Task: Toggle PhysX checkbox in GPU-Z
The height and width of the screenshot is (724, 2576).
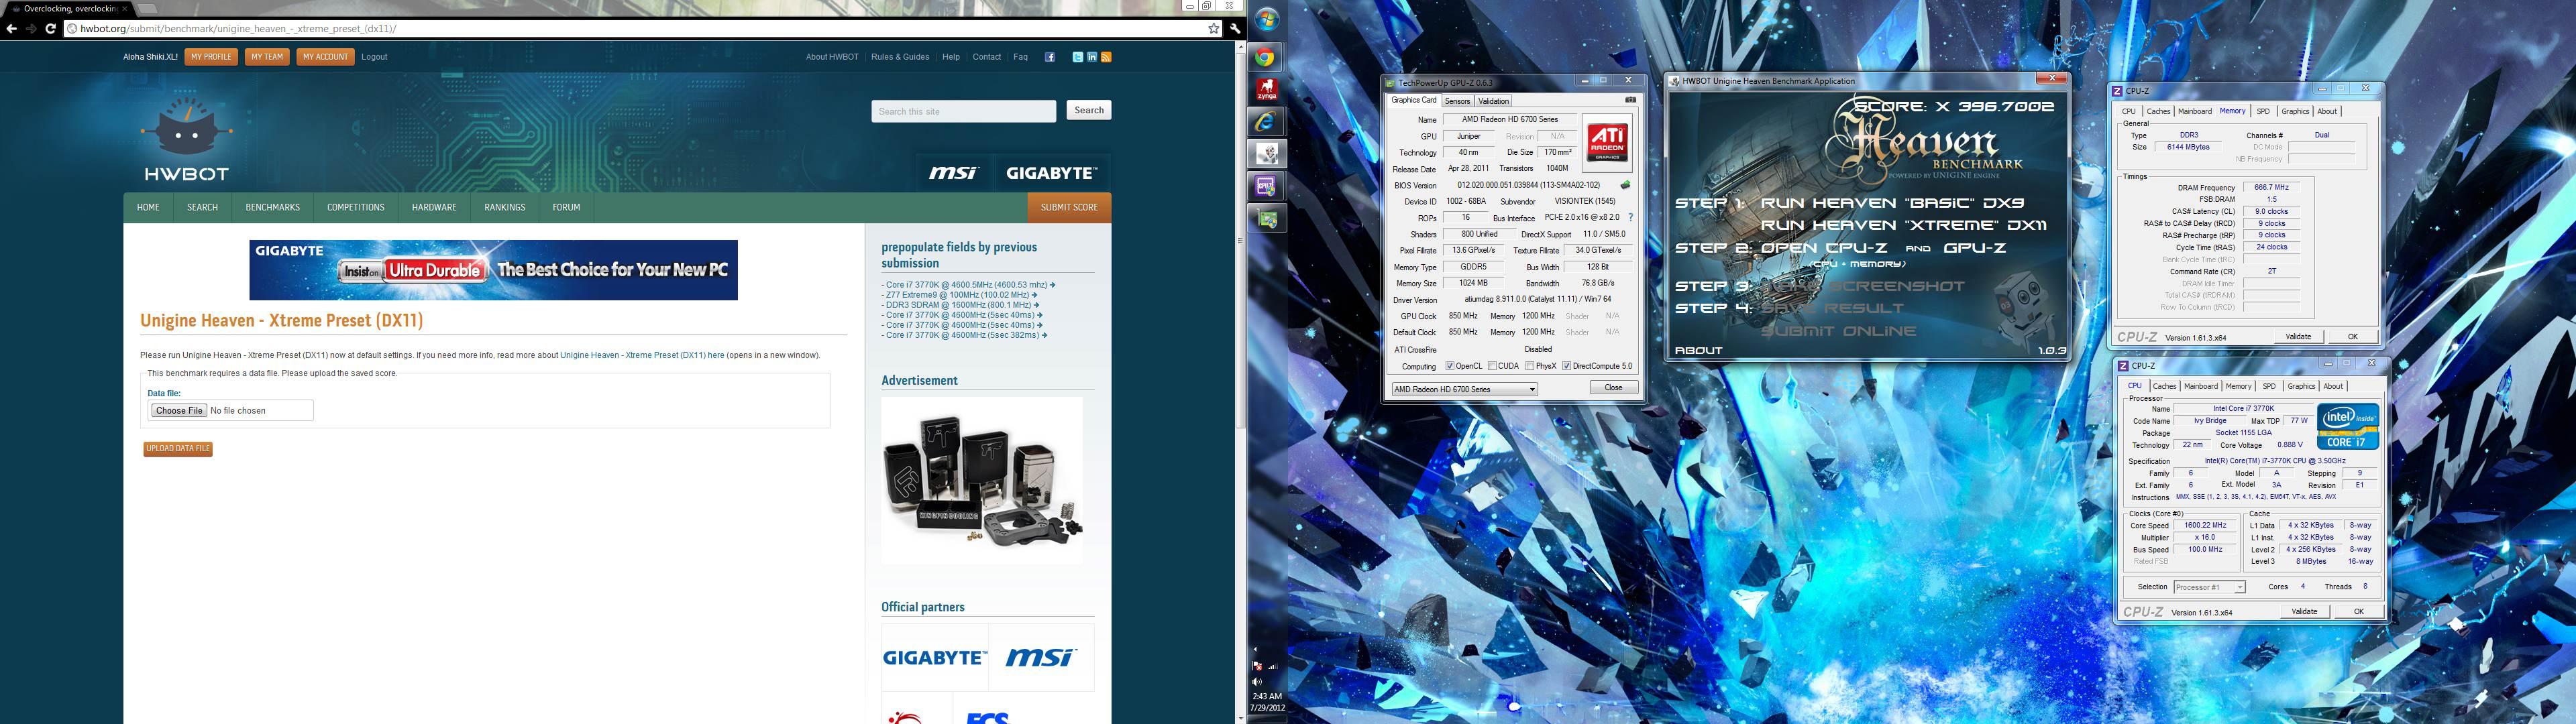Action: (1530, 366)
